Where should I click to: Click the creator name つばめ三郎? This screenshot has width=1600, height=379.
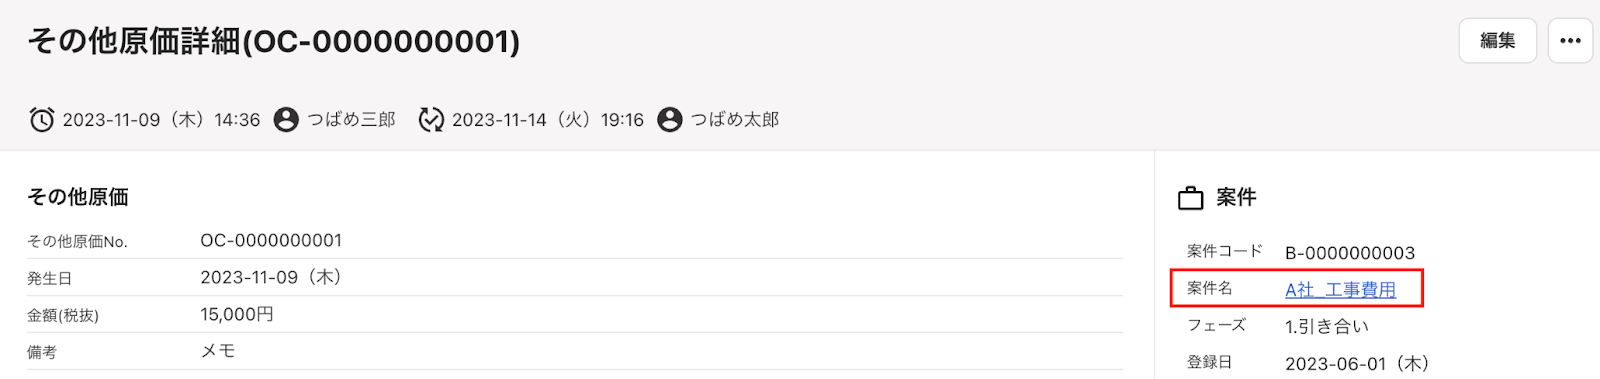[351, 120]
